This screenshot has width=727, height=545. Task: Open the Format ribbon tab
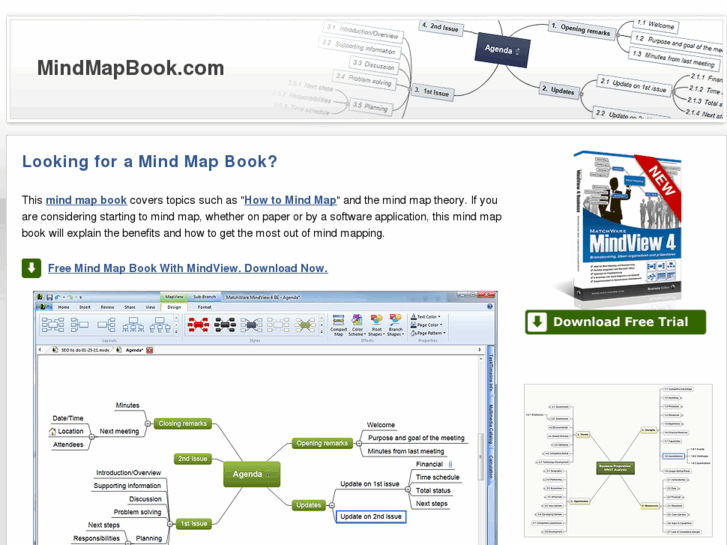tap(204, 307)
